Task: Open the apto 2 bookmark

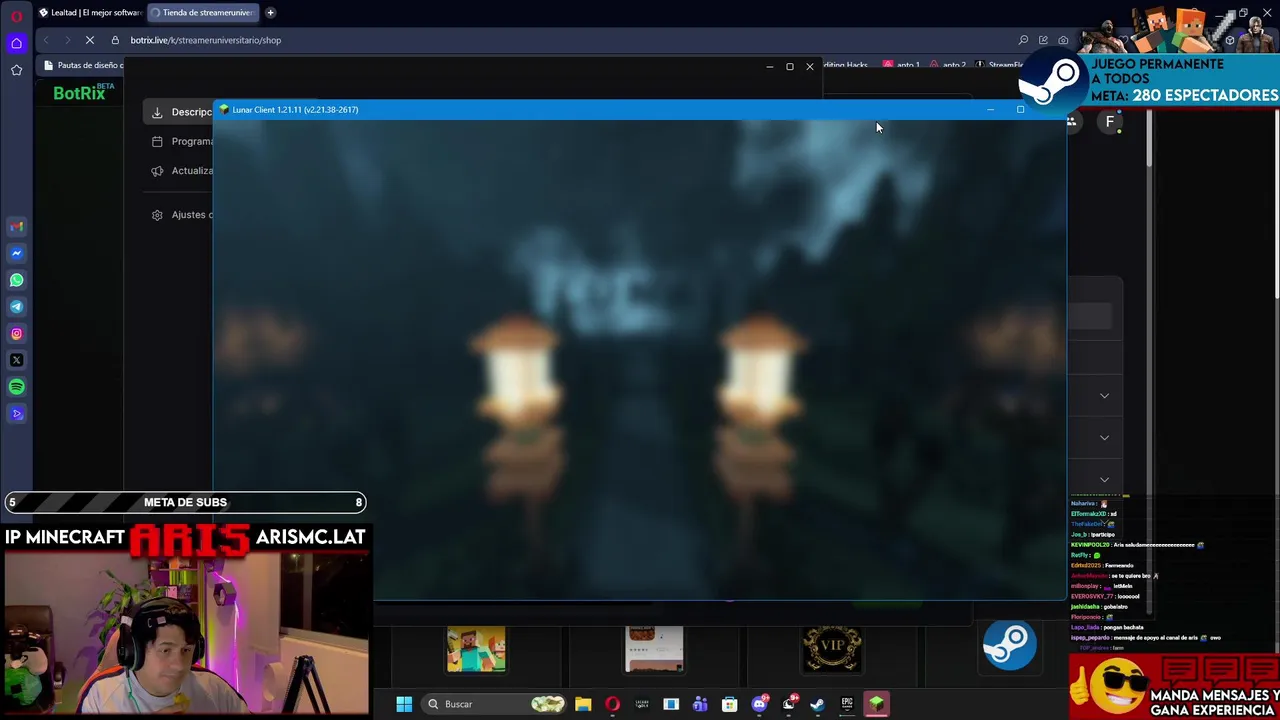Action: [948, 65]
